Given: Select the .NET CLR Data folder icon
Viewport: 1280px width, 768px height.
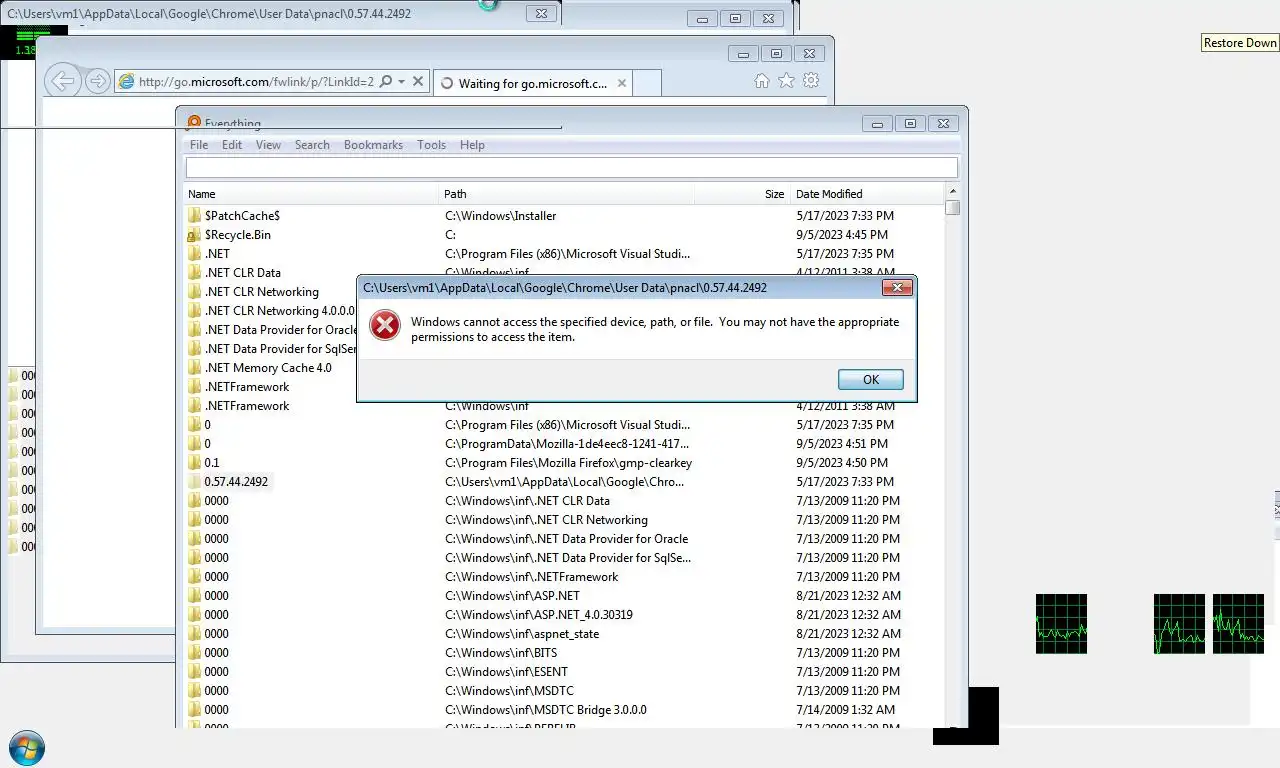Looking at the screenshot, I should [x=194, y=273].
